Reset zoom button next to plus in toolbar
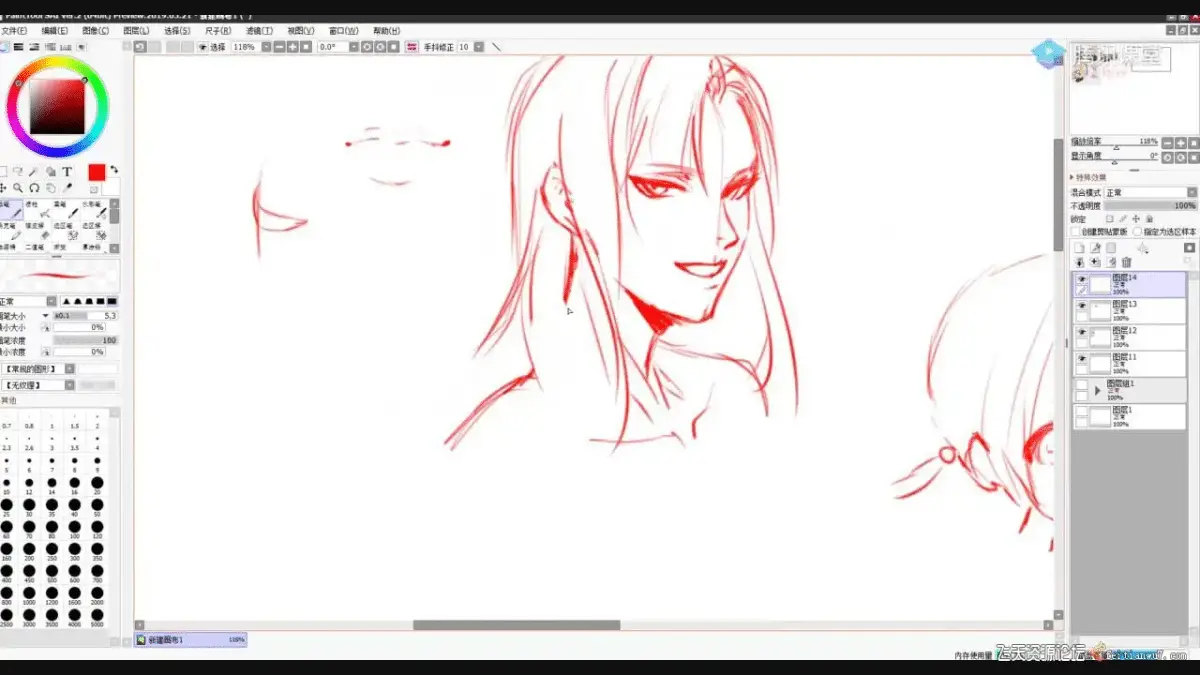Image resolution: width=1200 pixels, height=675 pixels. [306, 47]
